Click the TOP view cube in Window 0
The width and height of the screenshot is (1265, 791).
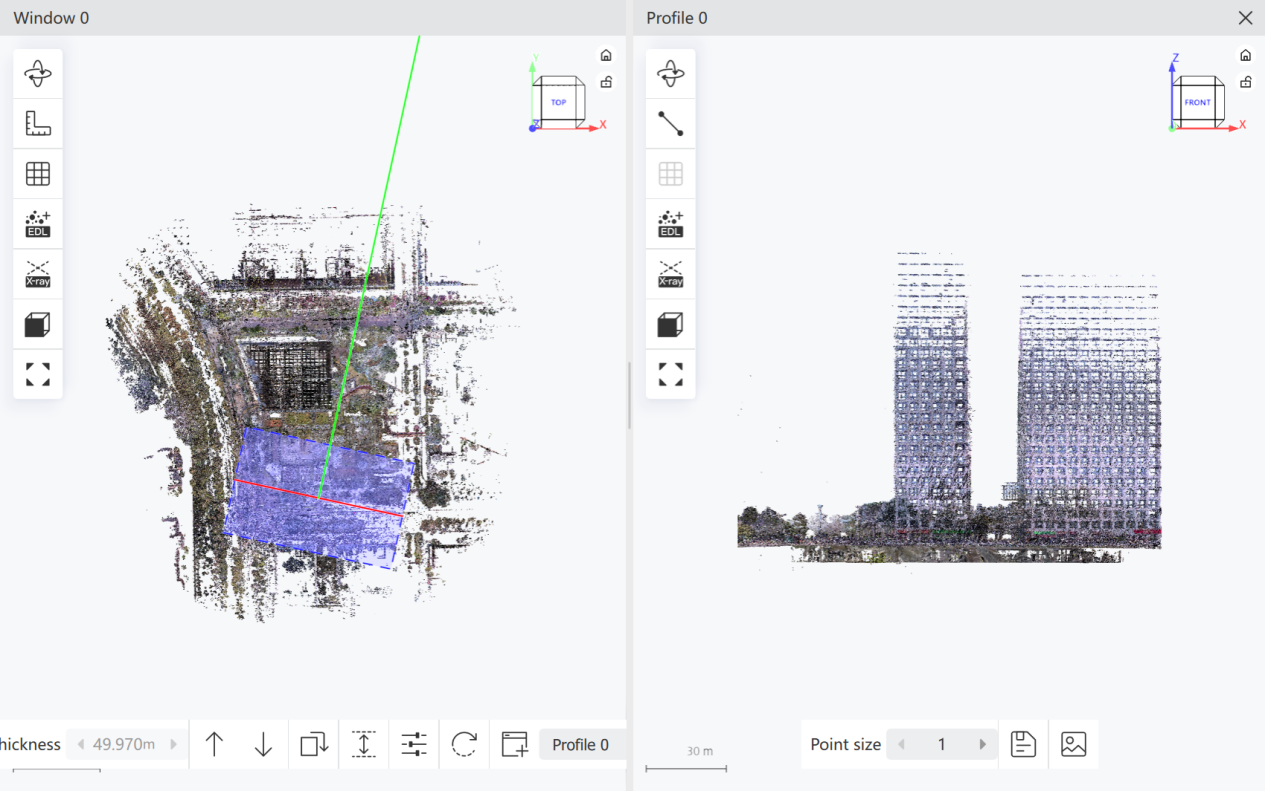[x=558, y=102]
